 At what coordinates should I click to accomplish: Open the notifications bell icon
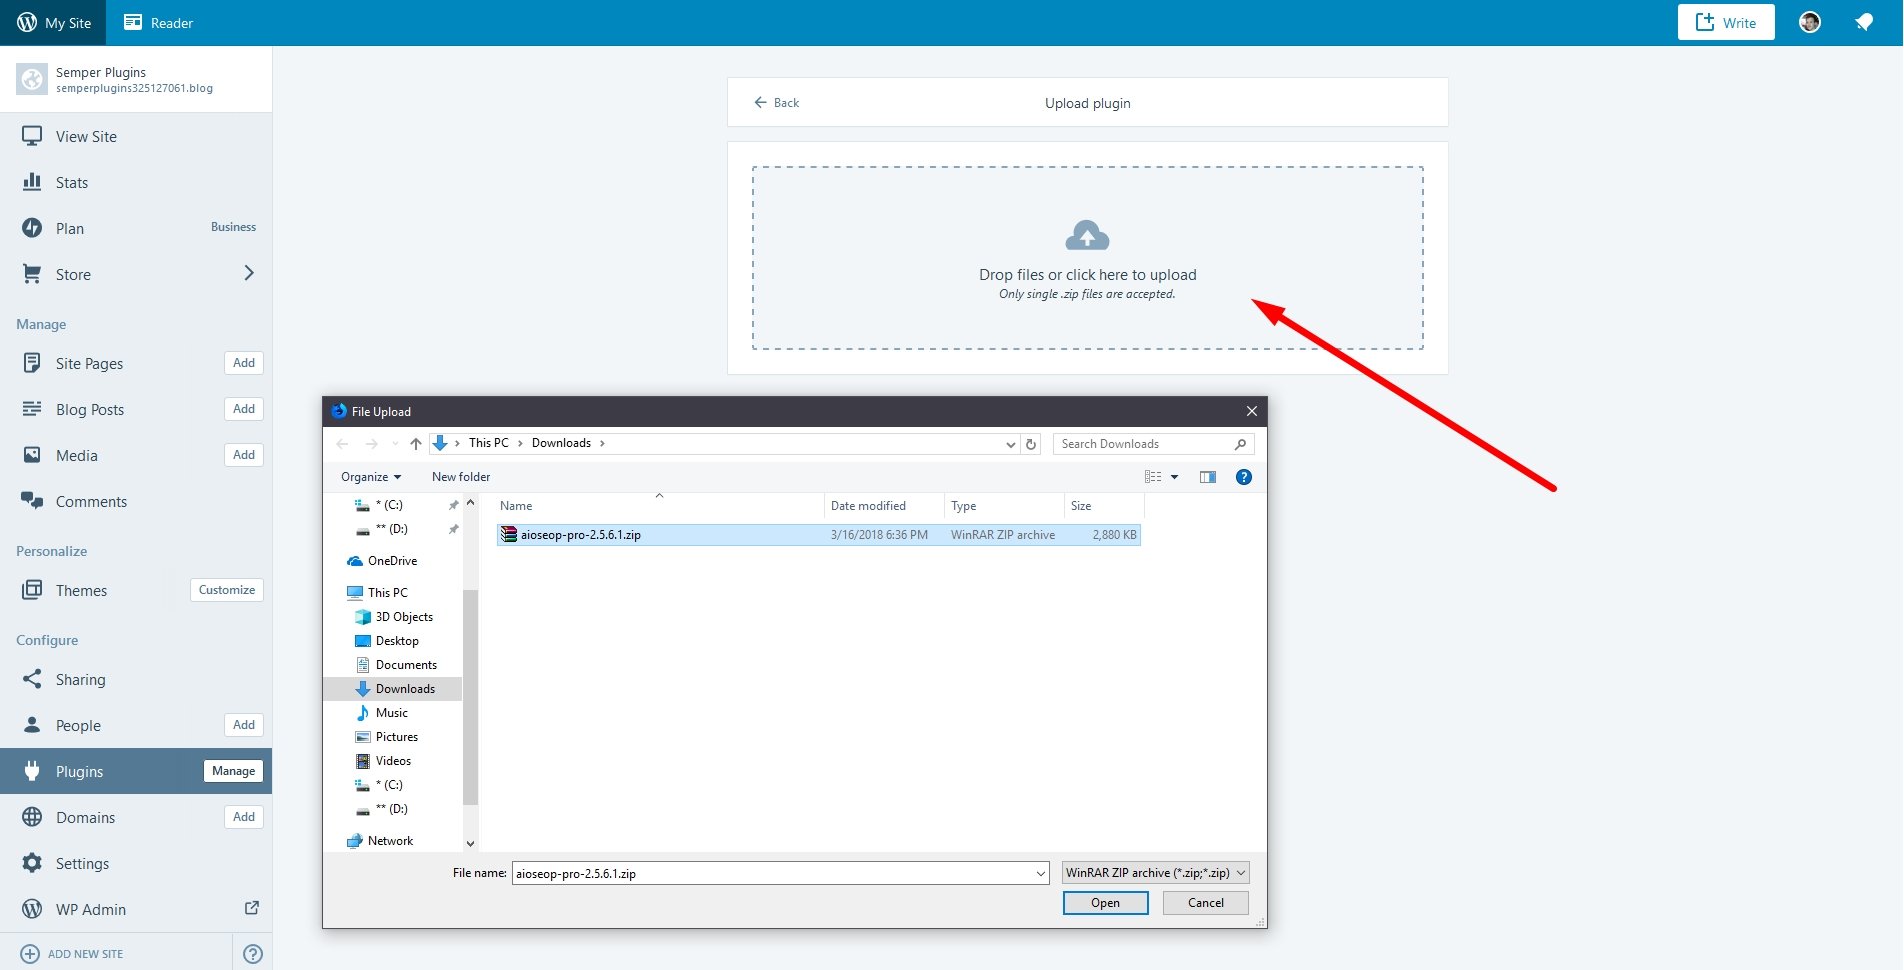point(1864,22)
